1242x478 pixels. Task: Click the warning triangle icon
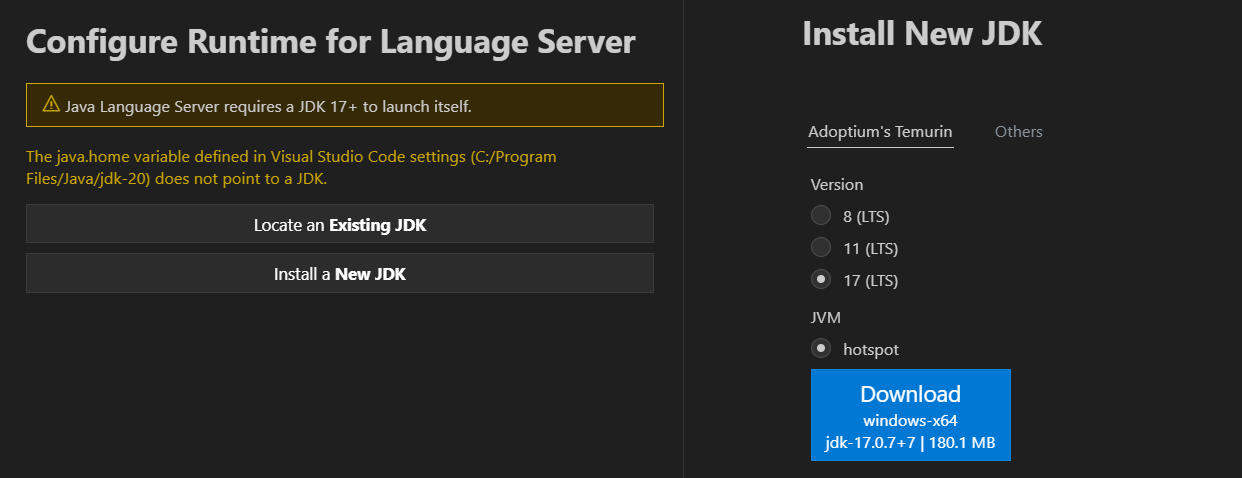(x=51, y=104)
